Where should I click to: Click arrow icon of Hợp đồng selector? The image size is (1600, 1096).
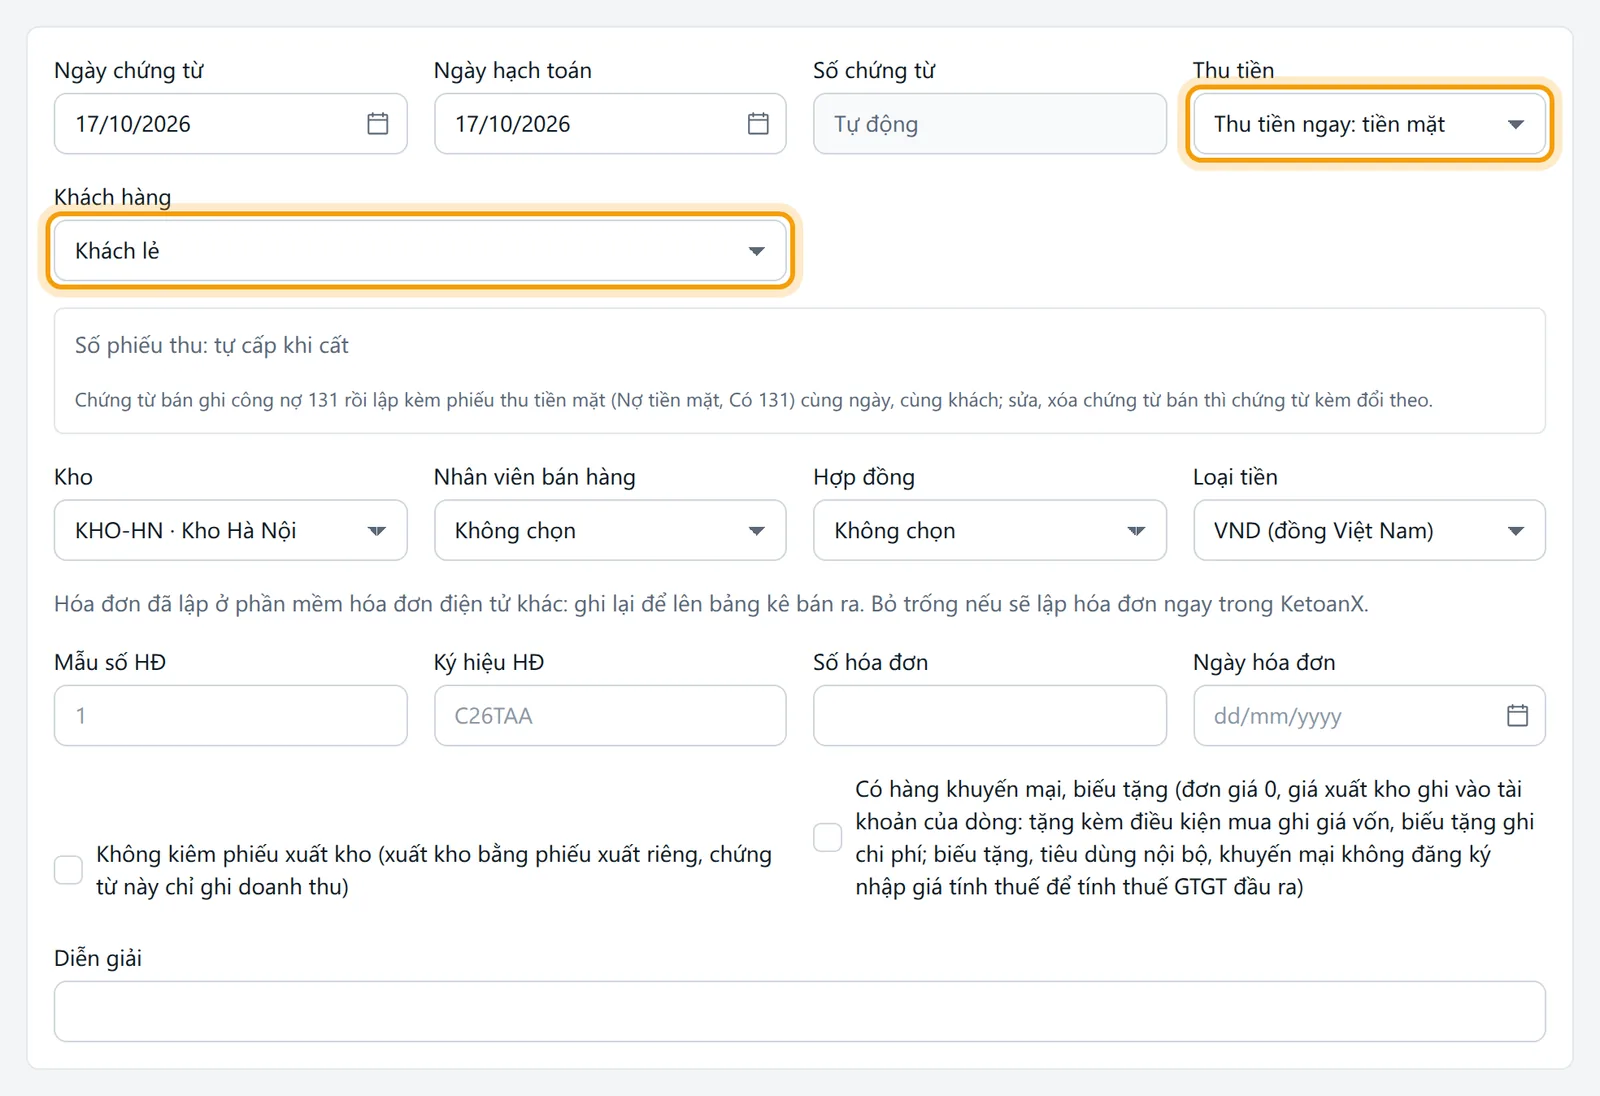pos(1136,531)
